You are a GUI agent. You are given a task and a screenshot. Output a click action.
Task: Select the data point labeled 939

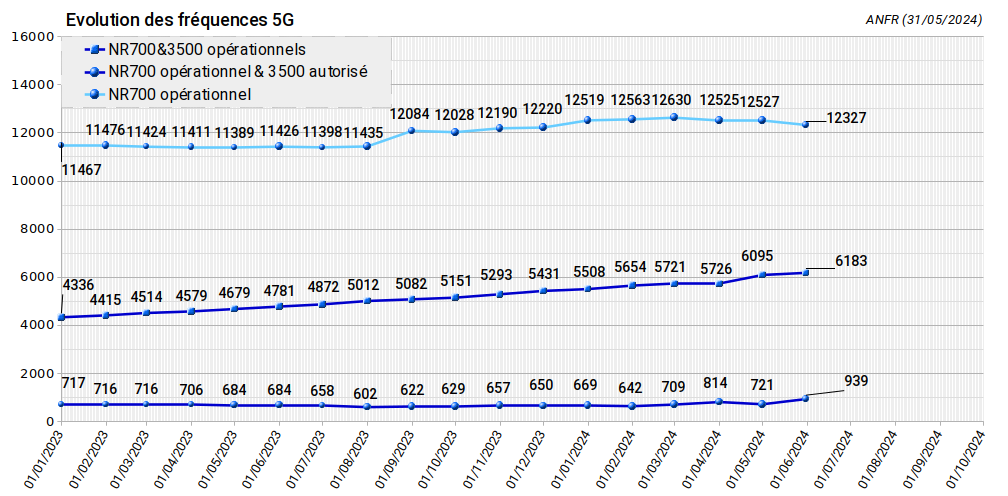pos(806,398)
